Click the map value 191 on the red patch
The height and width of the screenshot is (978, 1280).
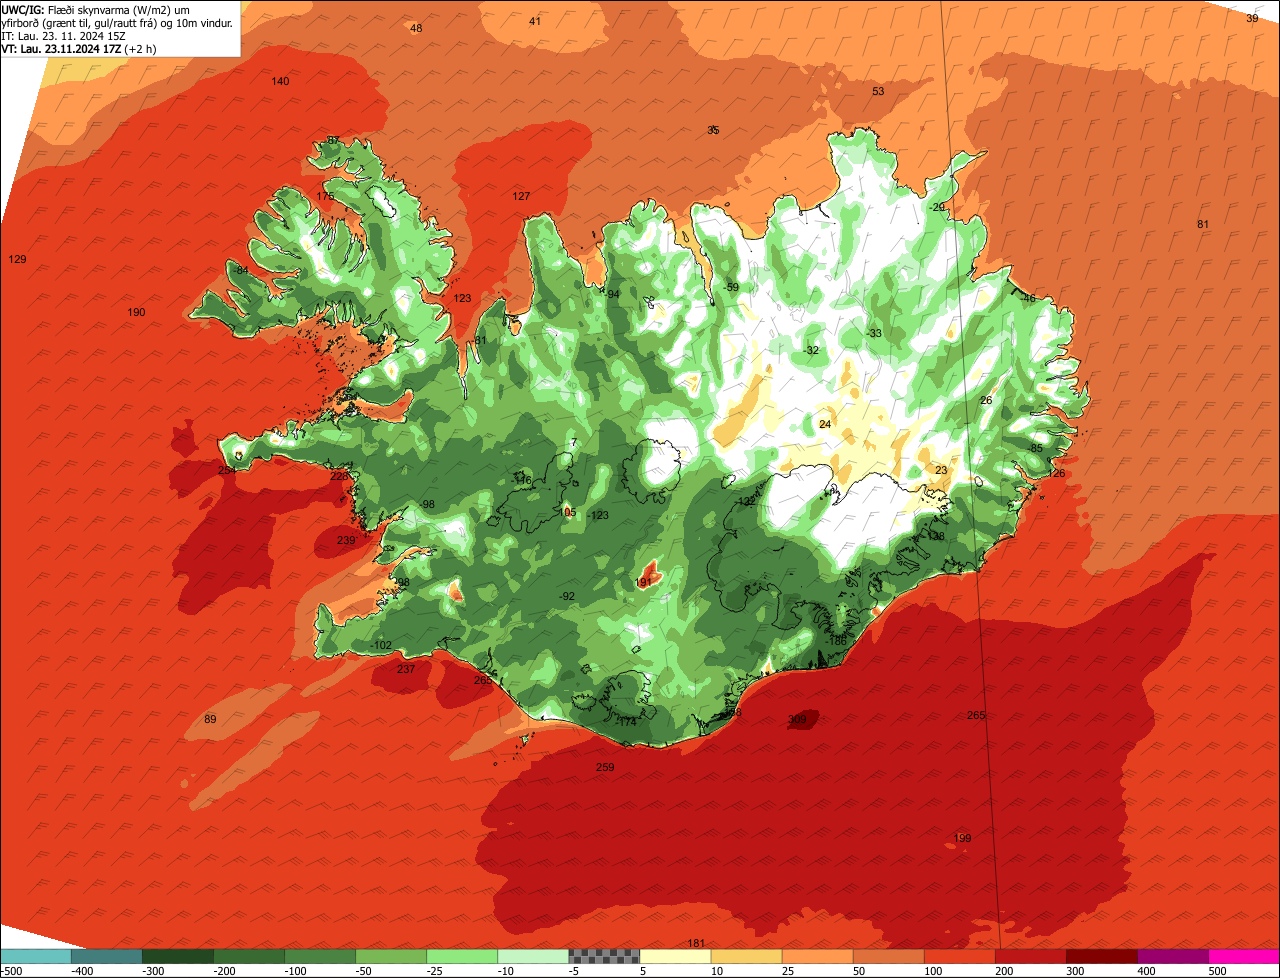click(644, 582)
